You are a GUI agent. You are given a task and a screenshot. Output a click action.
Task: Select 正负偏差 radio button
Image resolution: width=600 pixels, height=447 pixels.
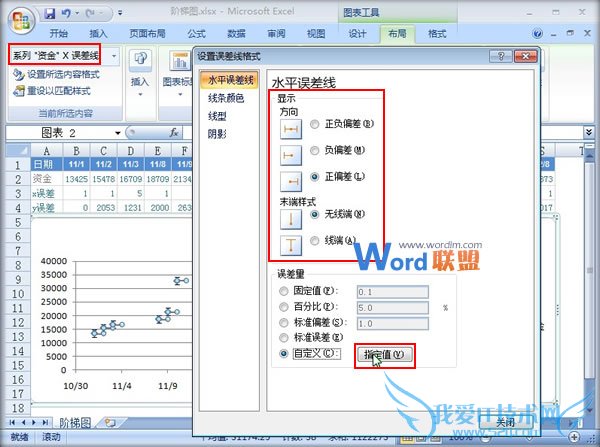click(315, 124)
